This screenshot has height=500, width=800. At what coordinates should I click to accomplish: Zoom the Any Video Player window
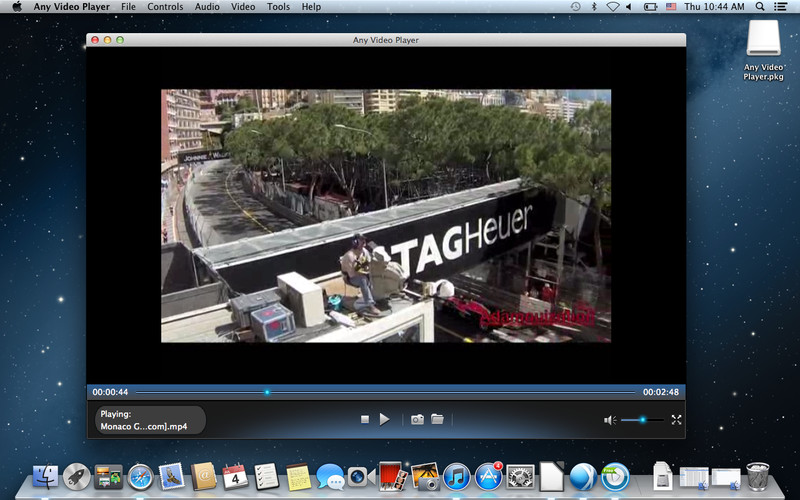tap(120, 40)
